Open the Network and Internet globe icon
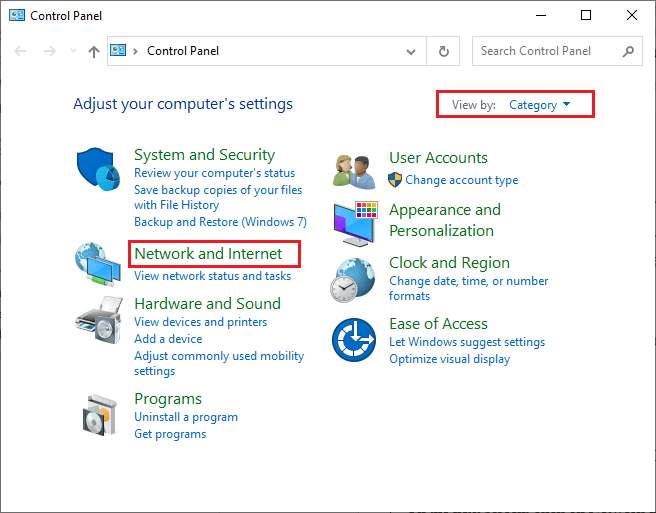The image size is (656, 513). pos(98,264)
